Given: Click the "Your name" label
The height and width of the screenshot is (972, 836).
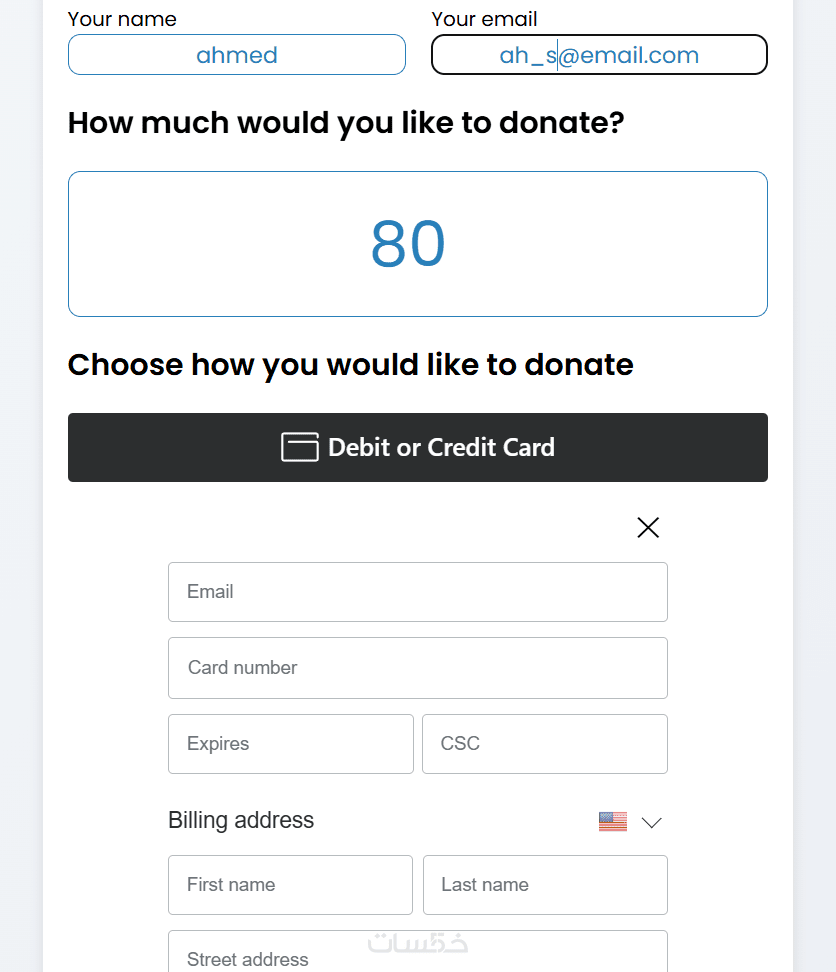Looking at the screenshot, I should pyautogui.click(x=122, y=19).
